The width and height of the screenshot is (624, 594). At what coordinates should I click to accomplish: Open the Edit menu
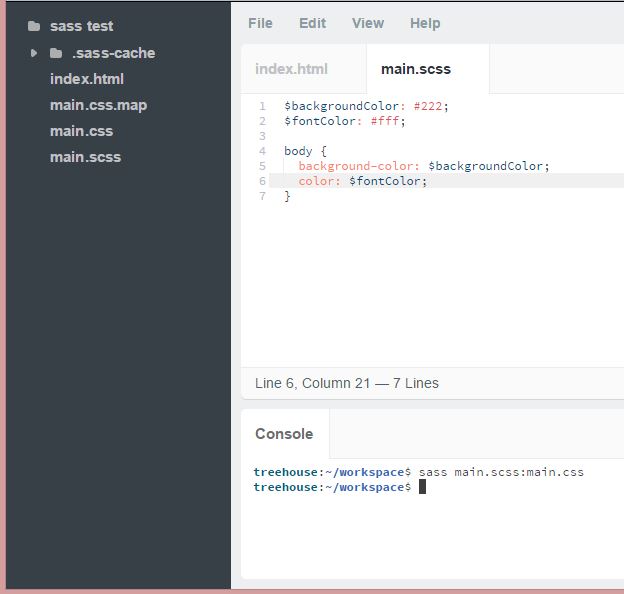pos(312,23)
